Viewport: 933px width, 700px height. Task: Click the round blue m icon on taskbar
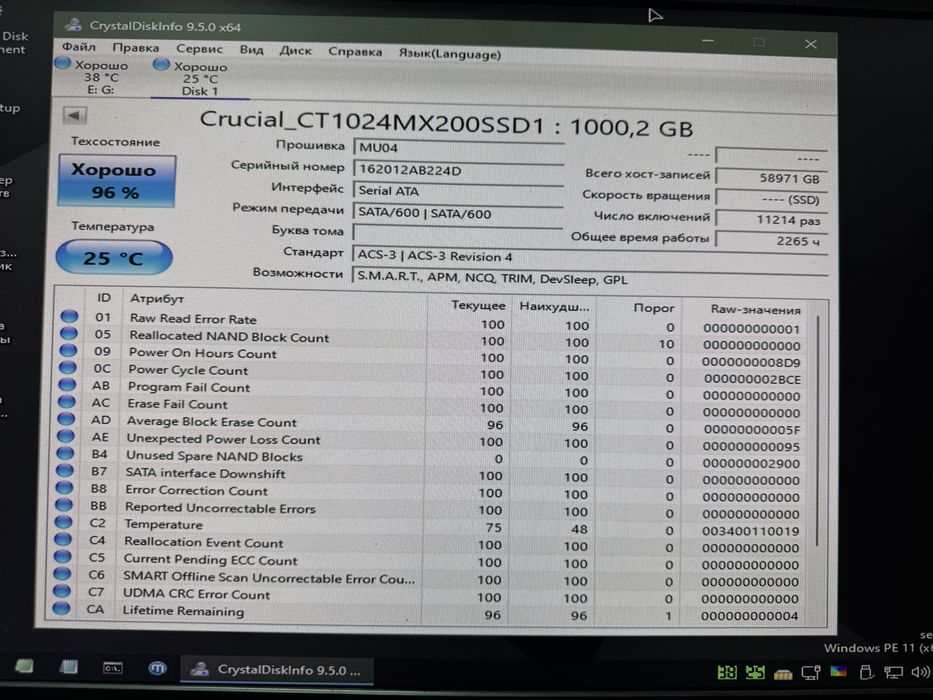157,668
